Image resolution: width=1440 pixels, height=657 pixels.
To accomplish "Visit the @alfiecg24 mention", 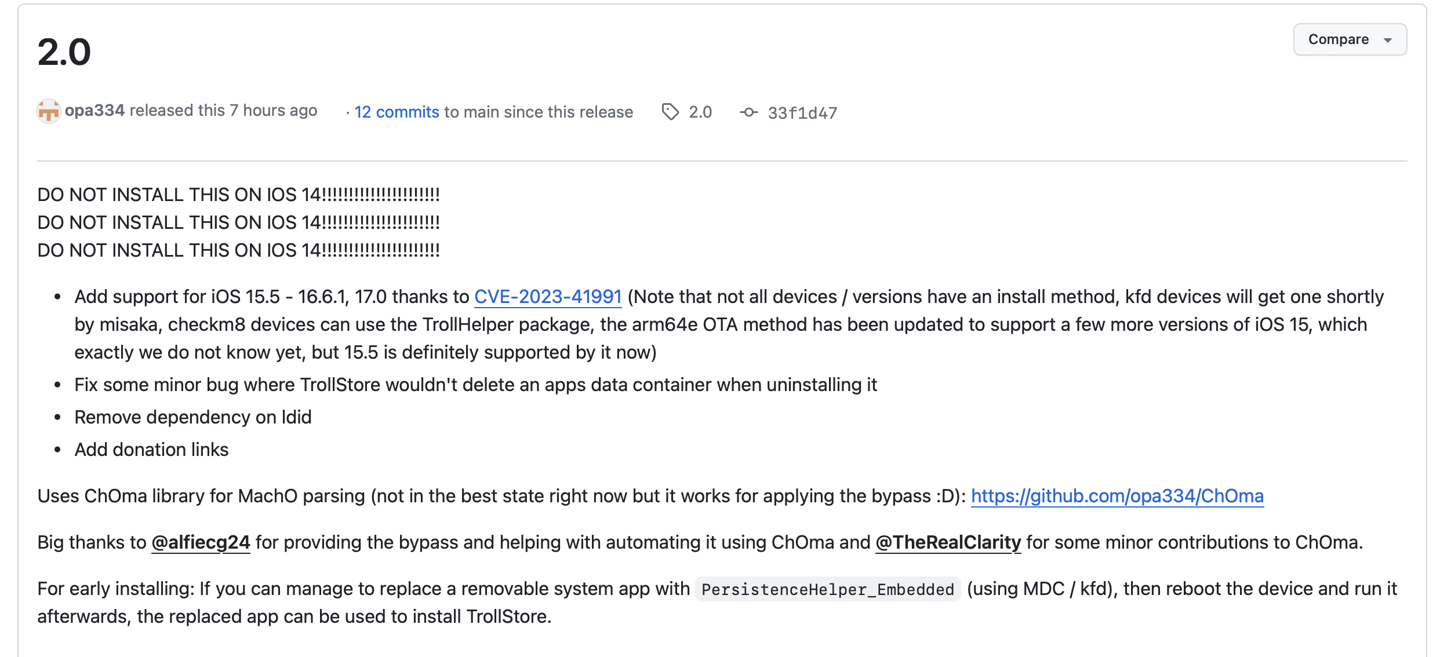I will (x=200, y=543).
